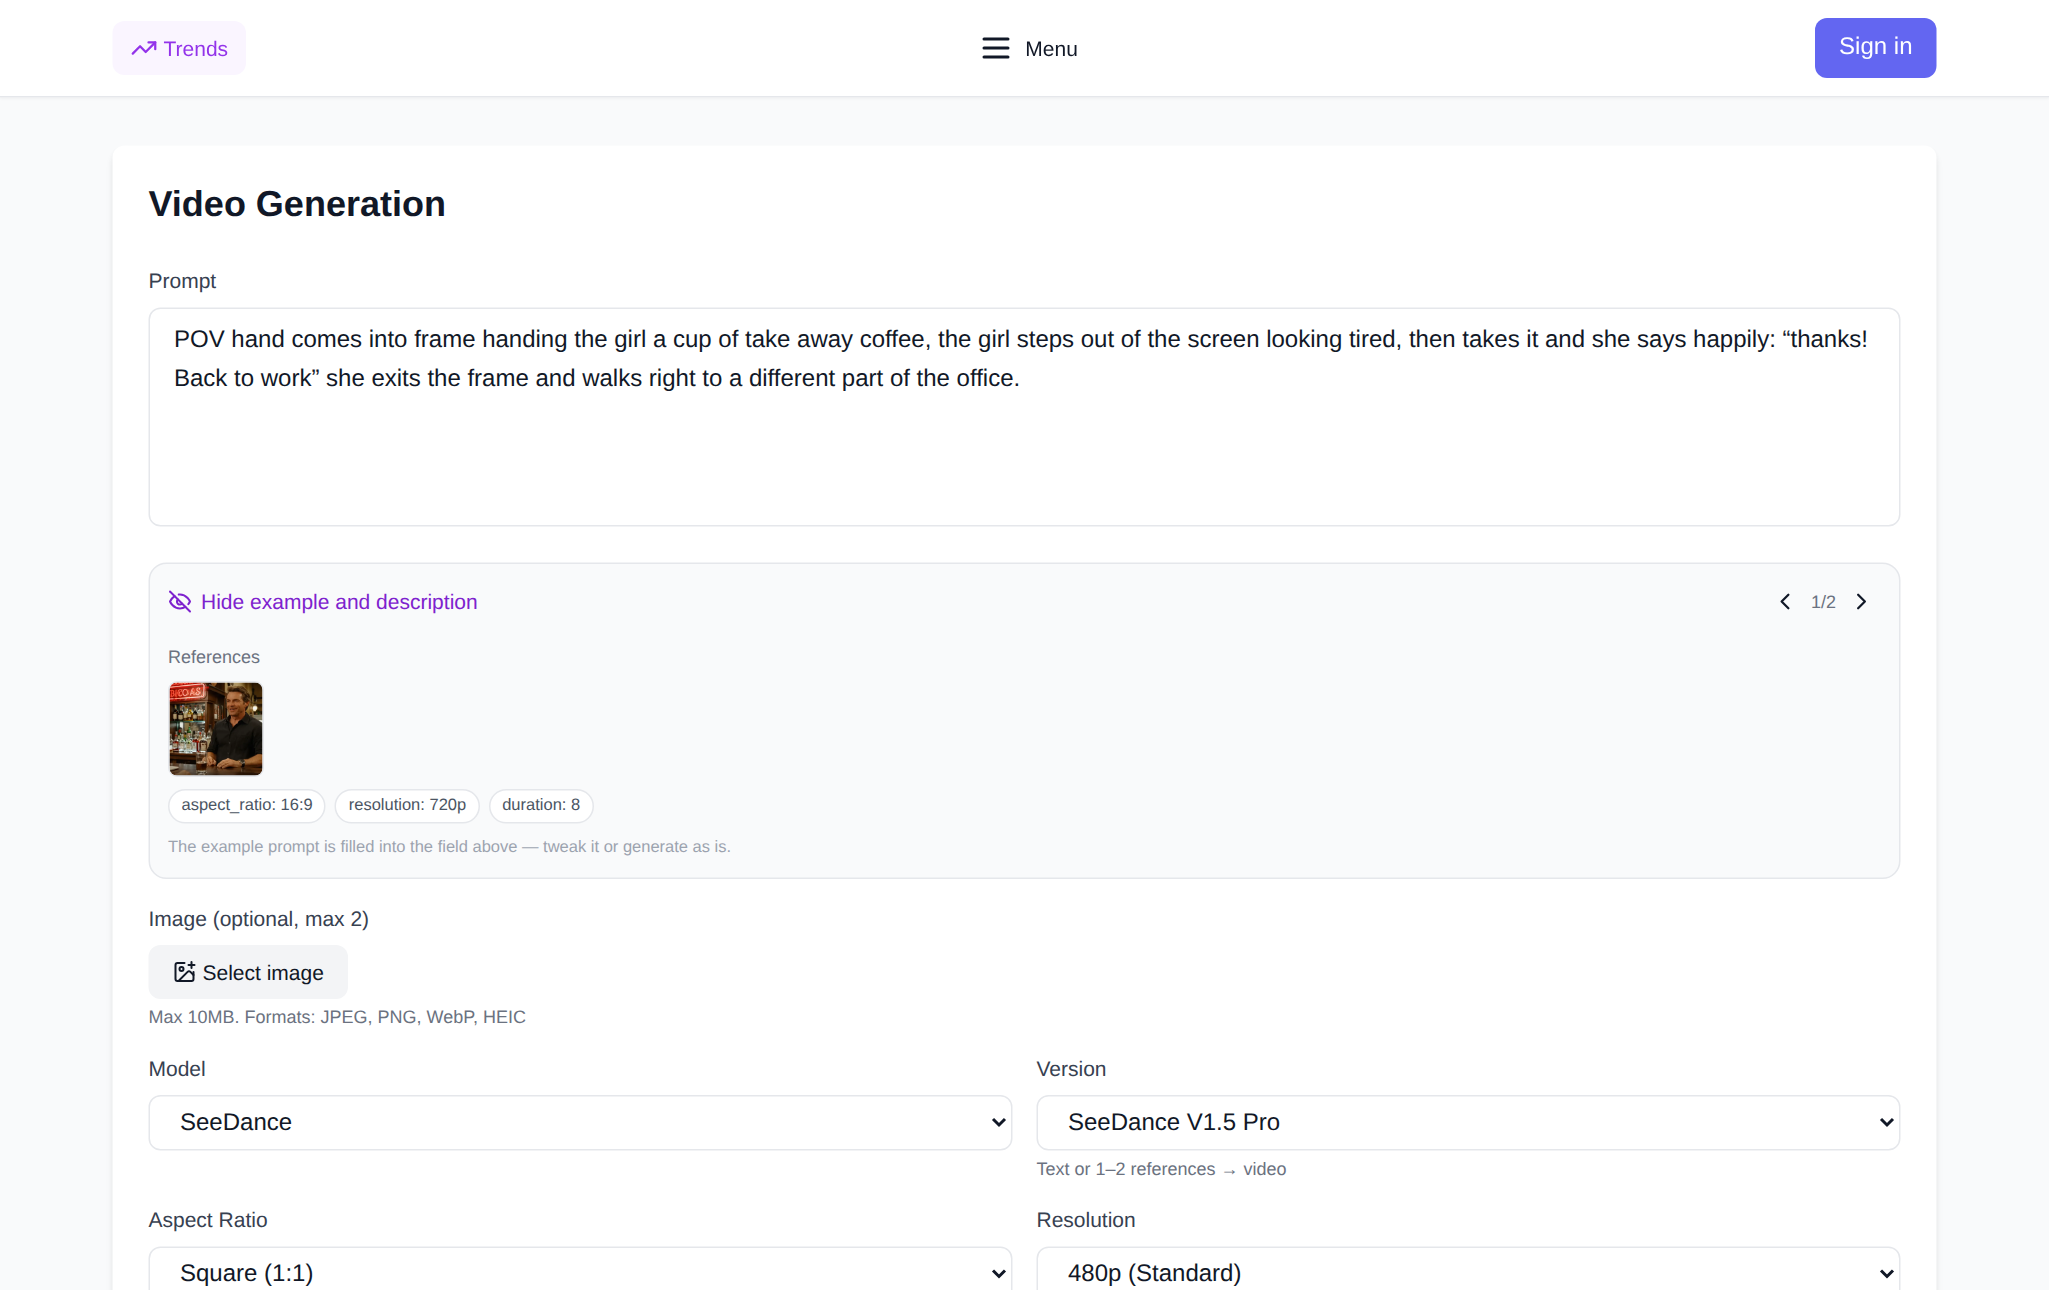
Task: Click the aspect_ratio: 16:9 chip
Action: [247, 805]
